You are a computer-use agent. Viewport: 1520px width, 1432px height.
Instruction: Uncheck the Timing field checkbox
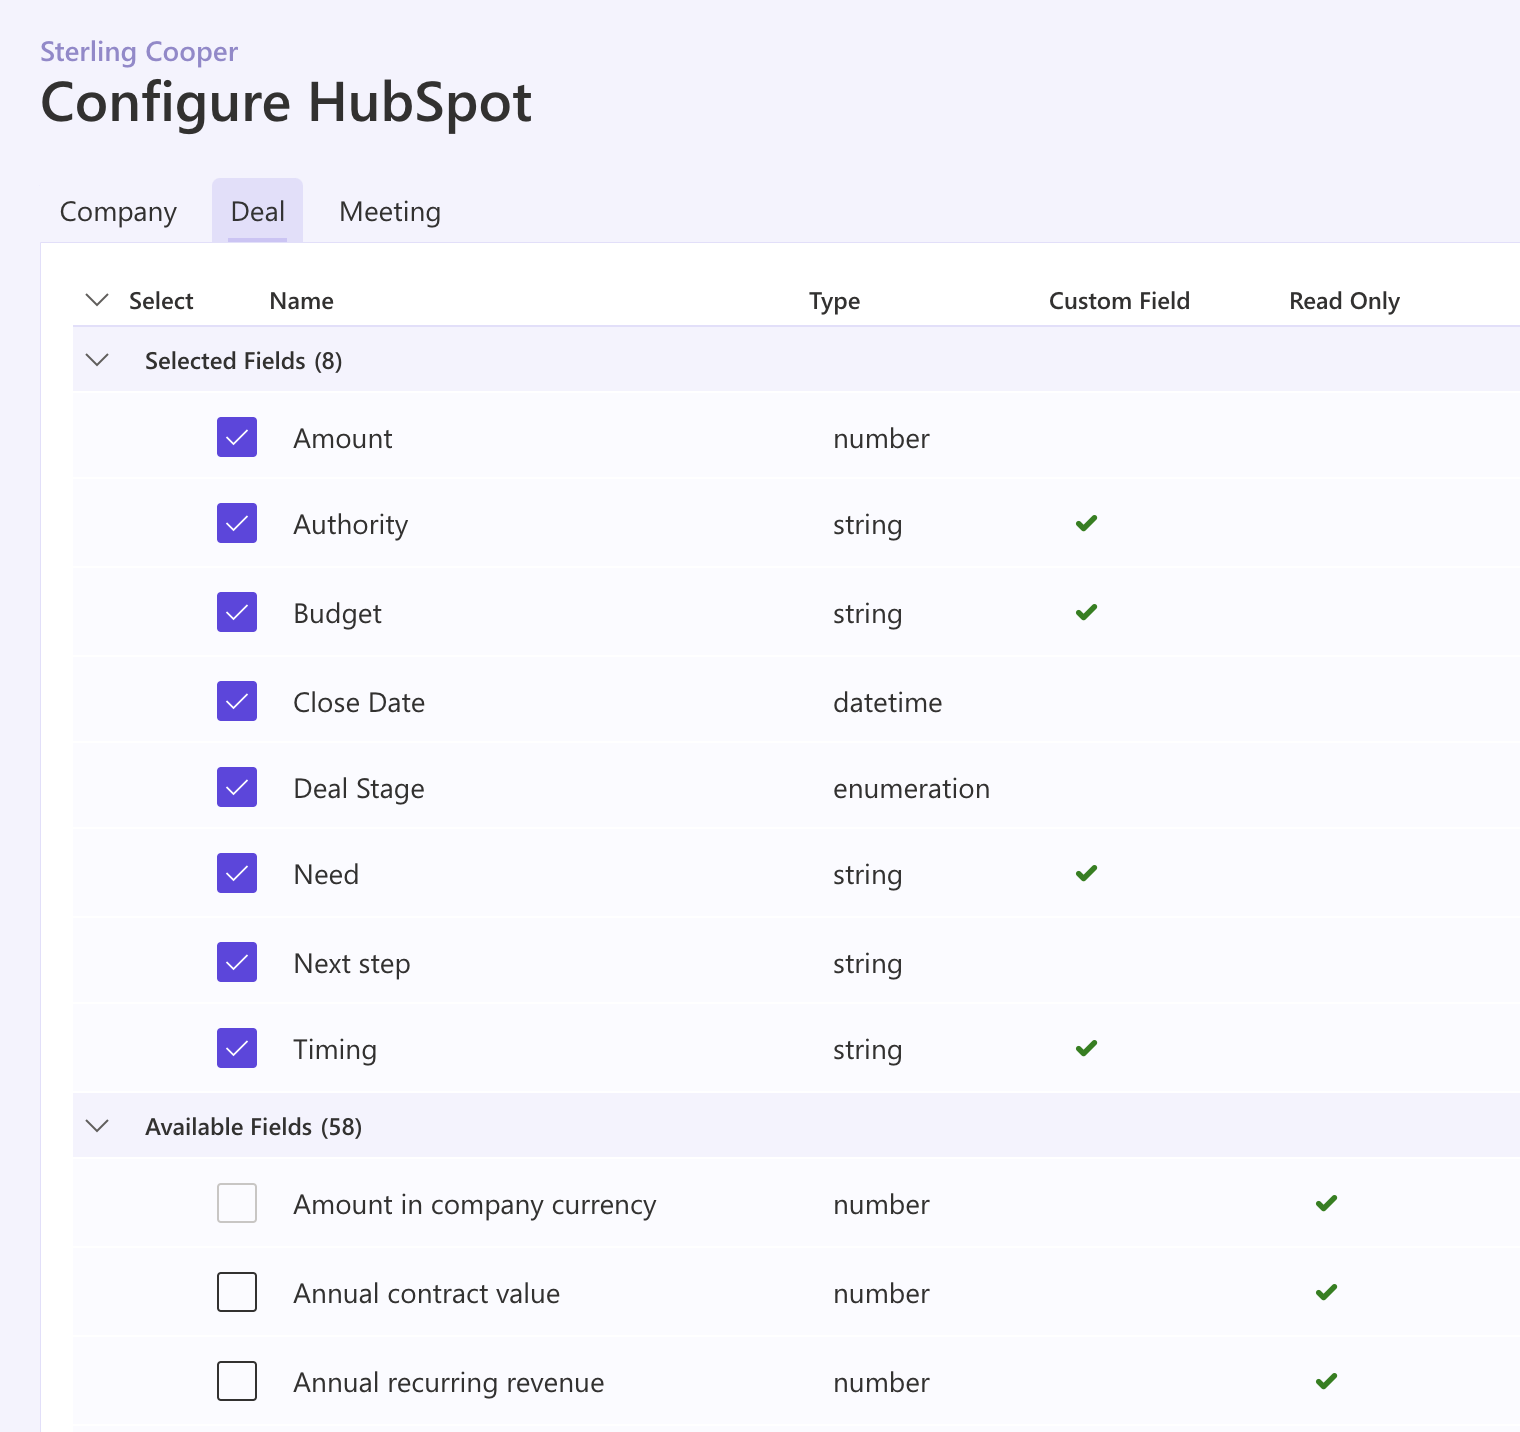(237, 1048)
